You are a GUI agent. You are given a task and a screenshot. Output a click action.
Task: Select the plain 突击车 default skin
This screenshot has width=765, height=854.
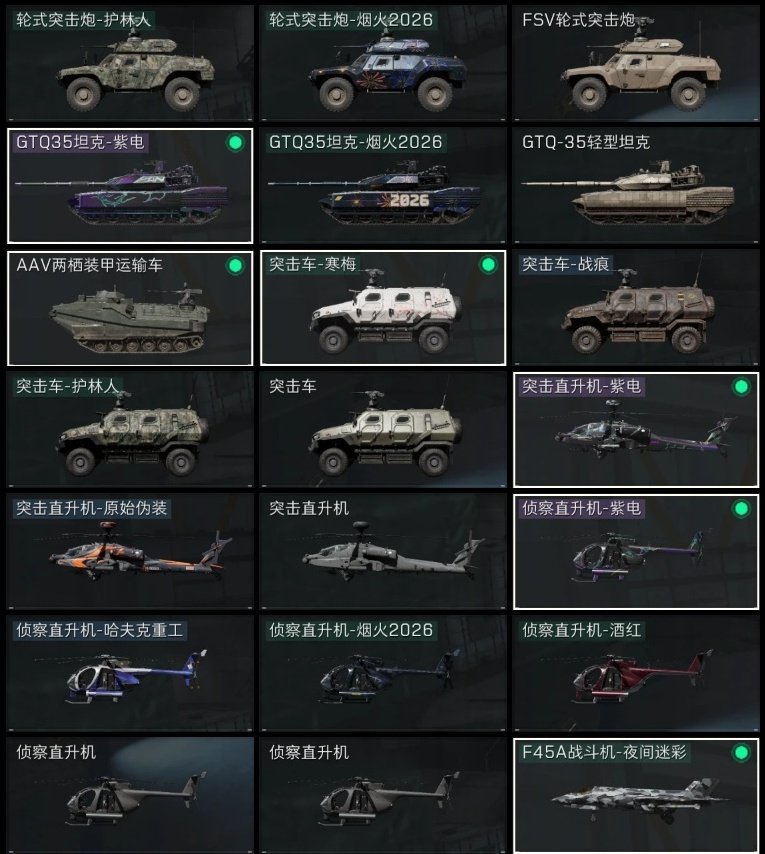[x=383, y=430]
